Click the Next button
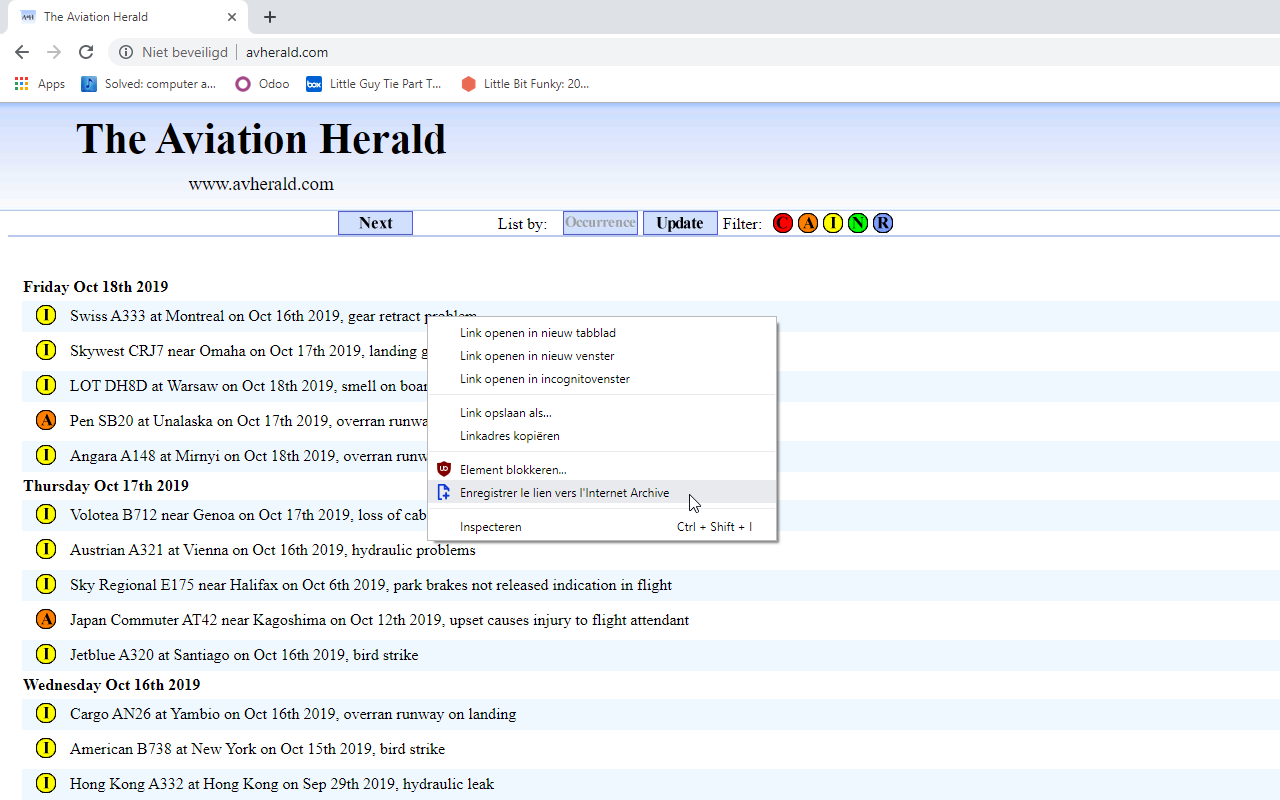Viewport: 1280px width, 800px height. [375, 223]
